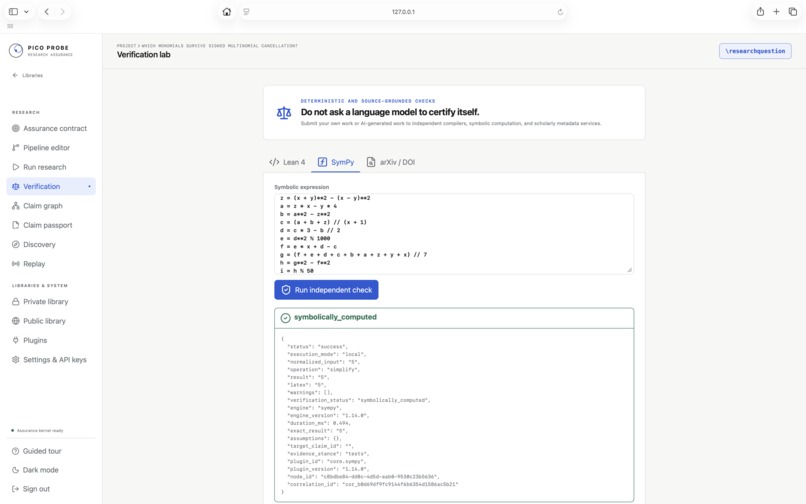The height and width of the screenshot is (504, 806).
Task: Click Run independent check button
Action: [x=326, y=290]
